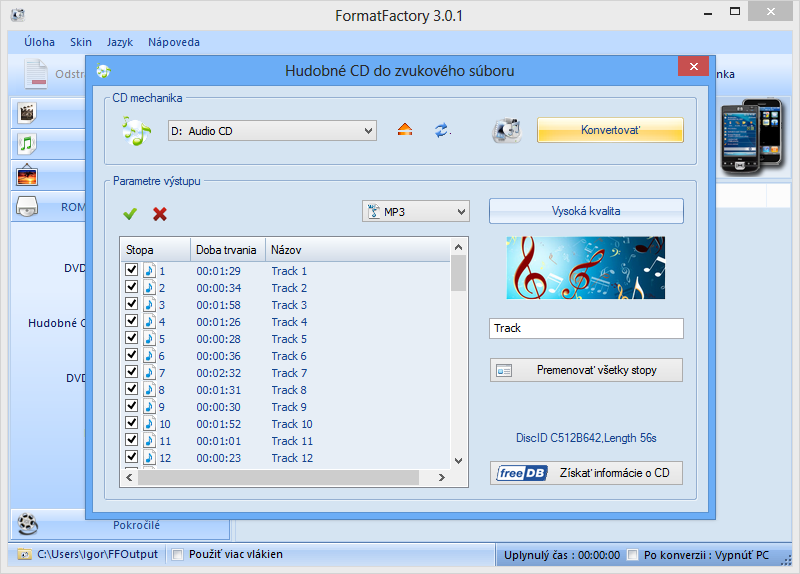Click the track list vertical scrollbar thumb
This screenshot has width=800, height=574.
coord(458,273)
